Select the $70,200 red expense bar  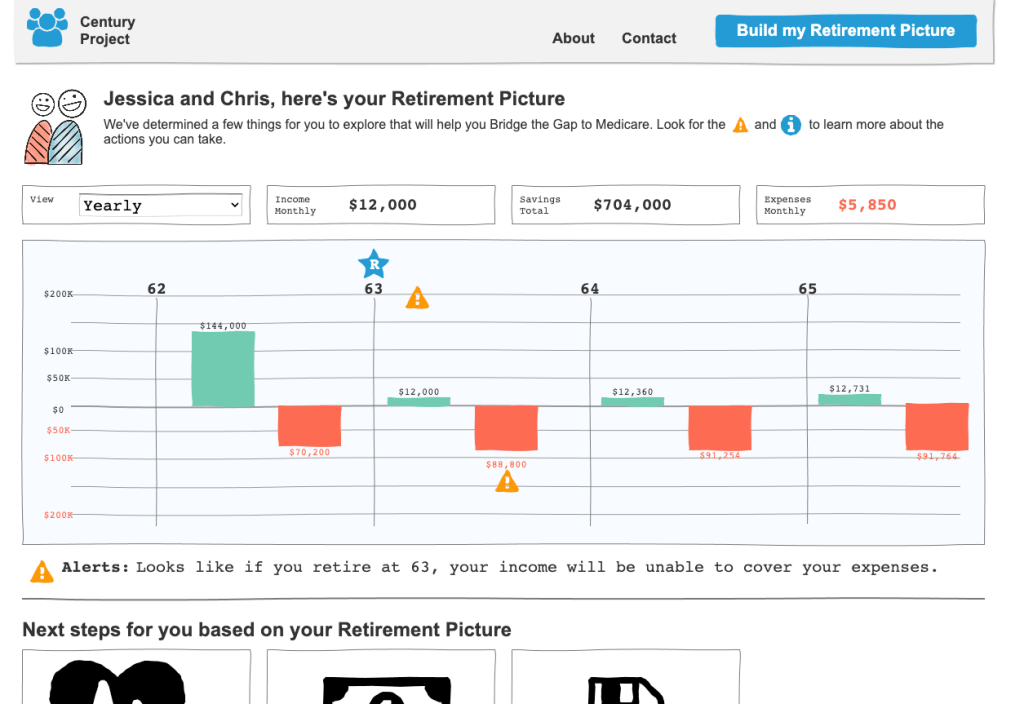coord(309,426)
